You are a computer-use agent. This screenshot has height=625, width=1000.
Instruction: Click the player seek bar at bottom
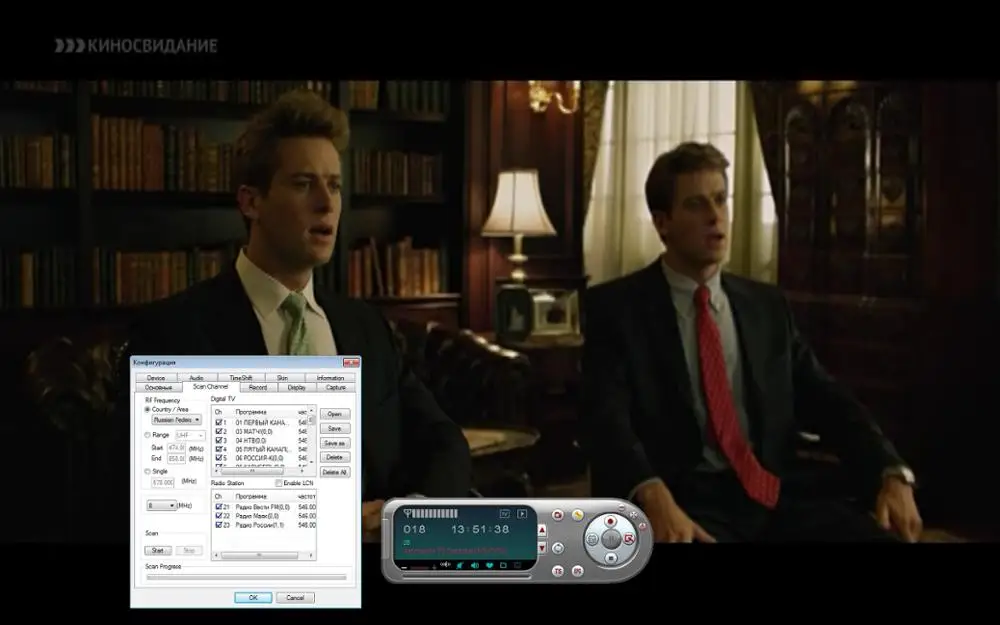click(x=466, y=578)
